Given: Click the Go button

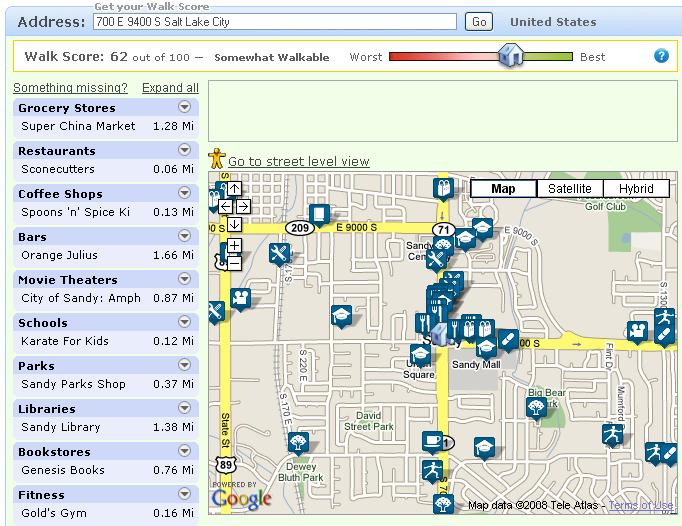Looking at the screenshot, I should click(x=479, y=22).
